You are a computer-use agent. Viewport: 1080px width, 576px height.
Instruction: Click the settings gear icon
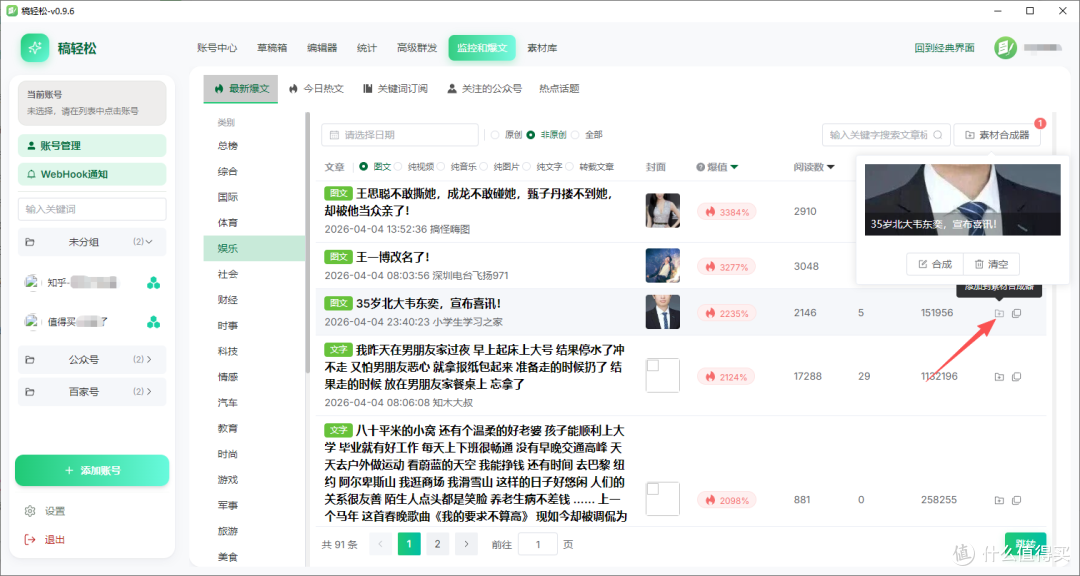30,511
